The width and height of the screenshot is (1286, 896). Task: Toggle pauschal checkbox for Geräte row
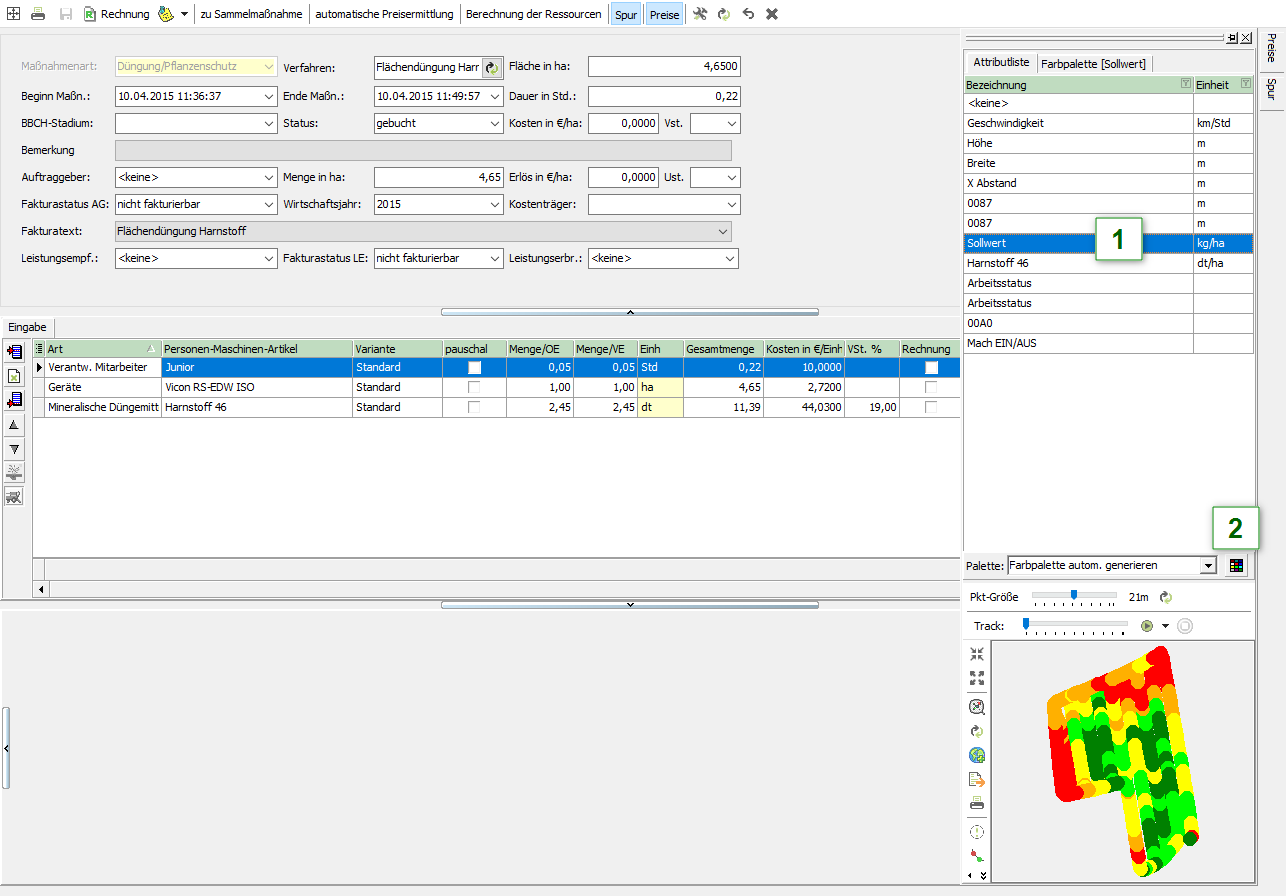[474, 388]
